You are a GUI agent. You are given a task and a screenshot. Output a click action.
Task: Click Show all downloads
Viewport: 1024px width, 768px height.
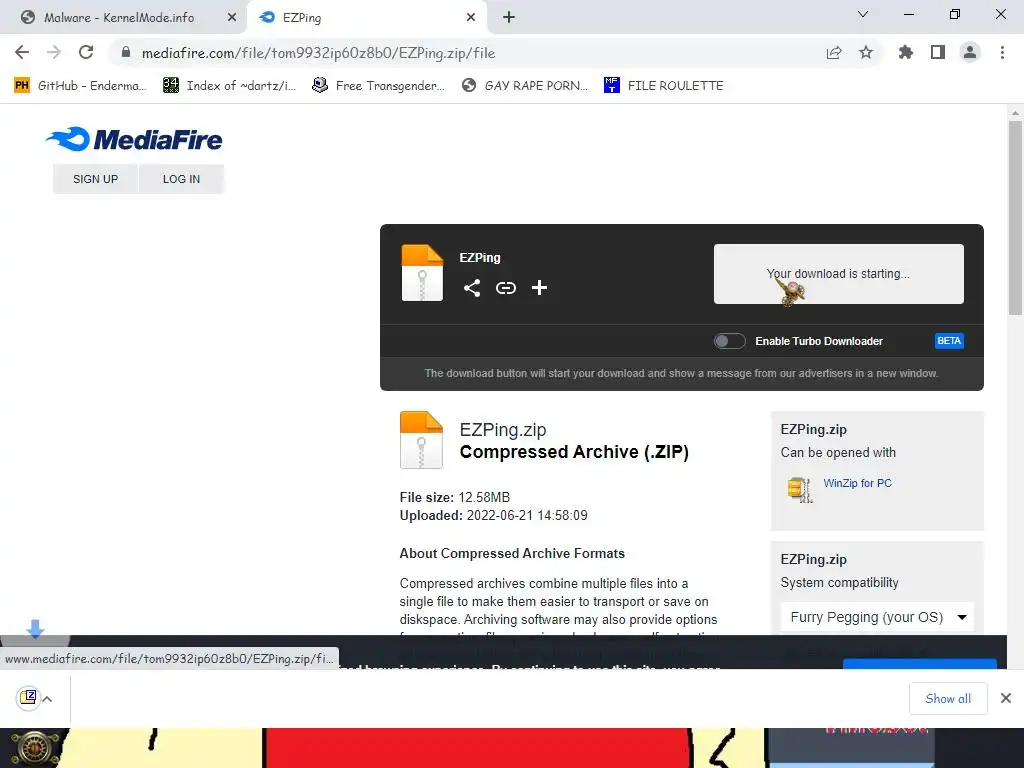[x=948, y=699]
